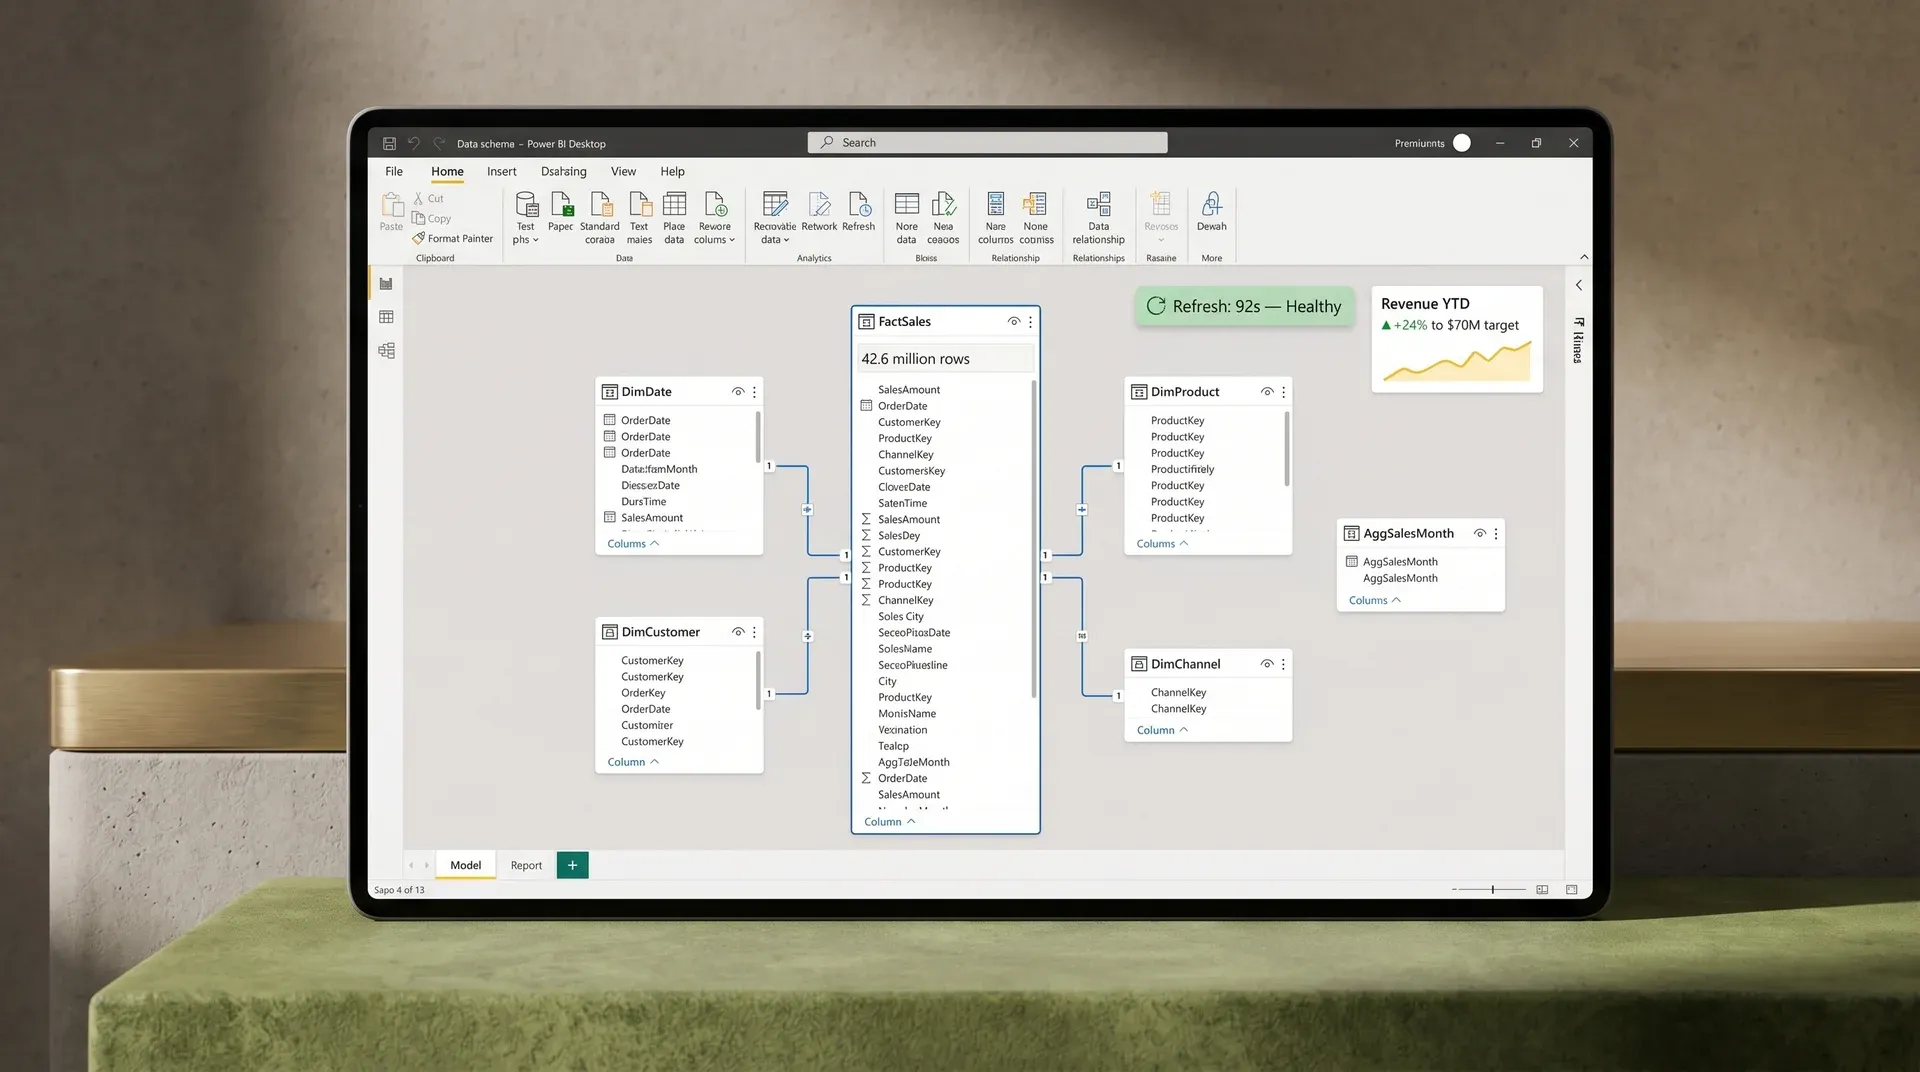The width and height of the screenshot is (1920, 1072).
Task: Select the Insert ribbon tab
Action: [x=502, y=172]
